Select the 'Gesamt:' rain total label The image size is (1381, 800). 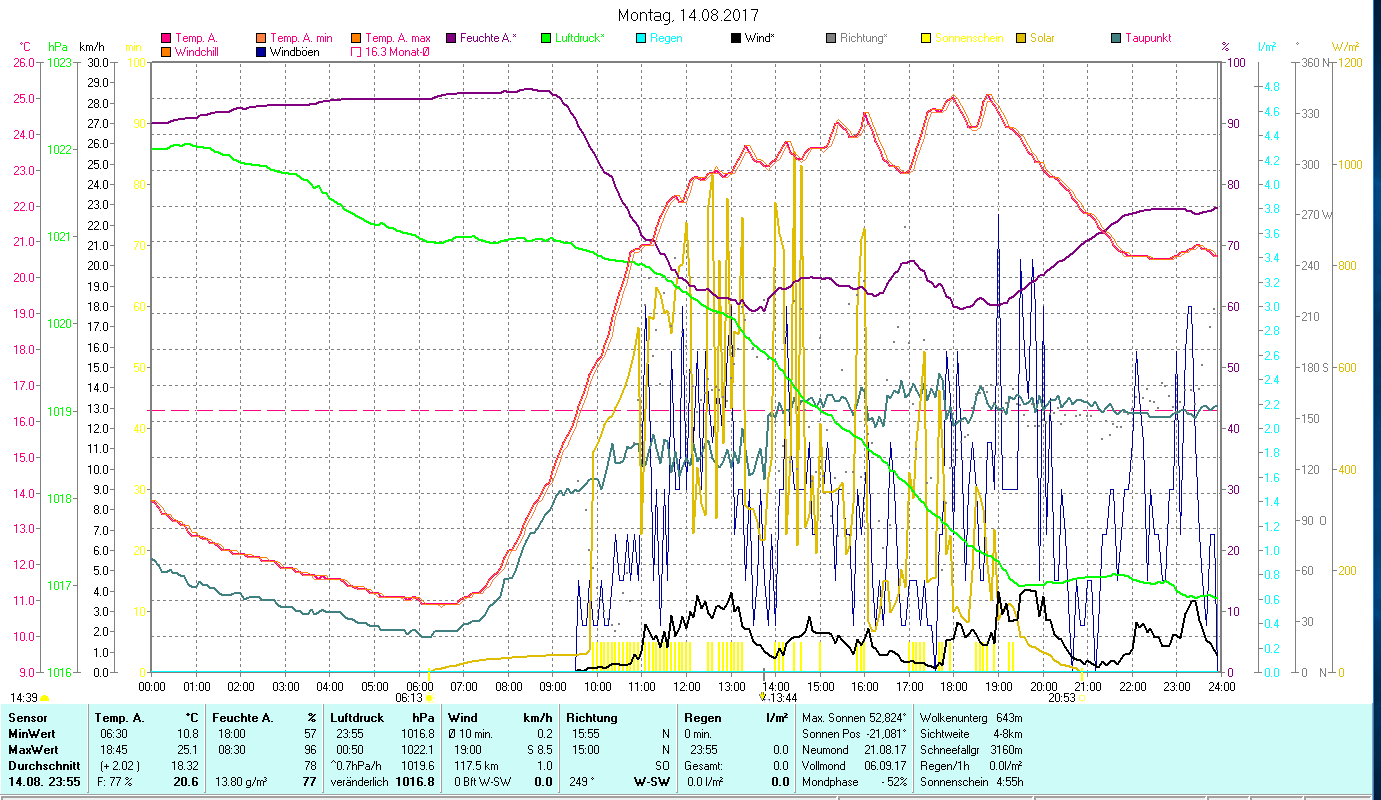704,766
